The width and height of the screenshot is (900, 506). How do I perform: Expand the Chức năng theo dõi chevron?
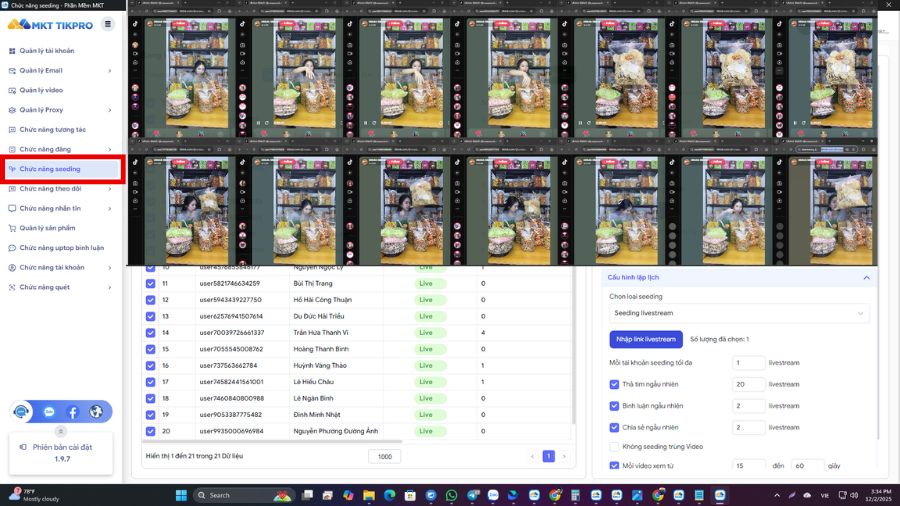[x=110, y=189]
